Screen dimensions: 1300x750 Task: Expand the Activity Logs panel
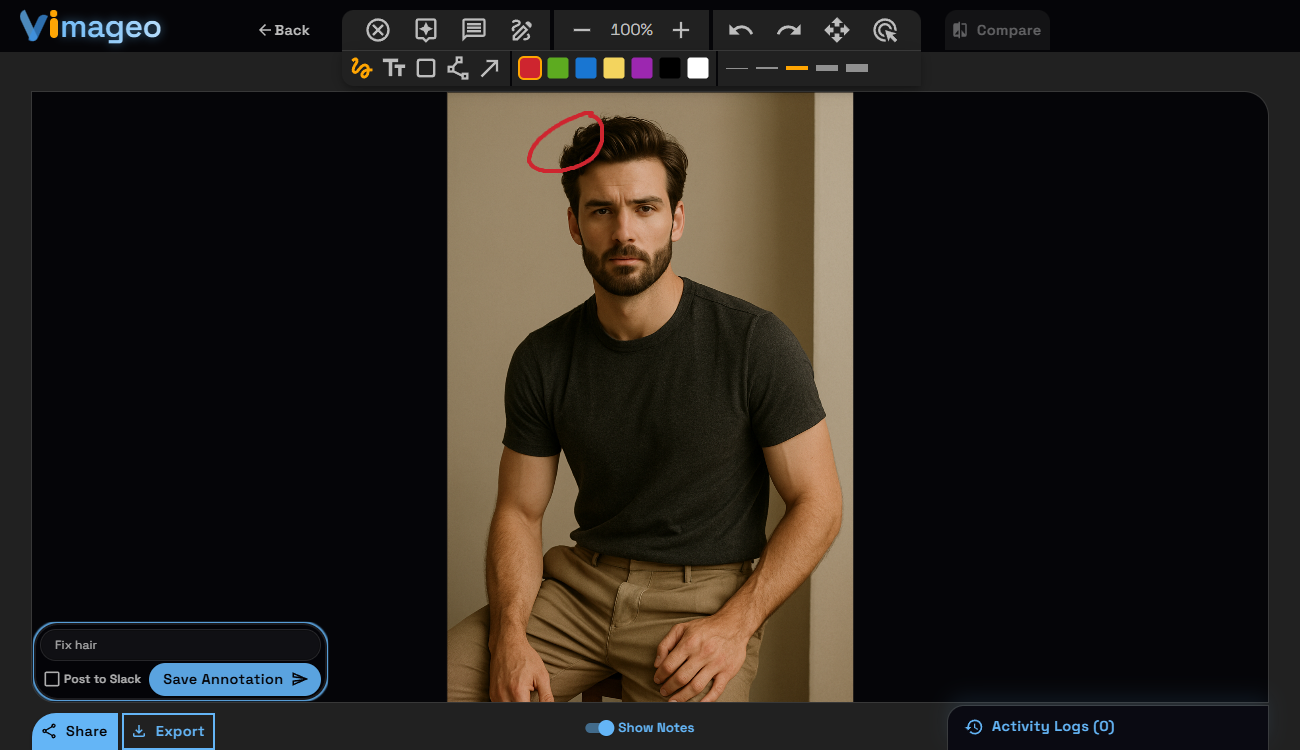point(1108,727)
